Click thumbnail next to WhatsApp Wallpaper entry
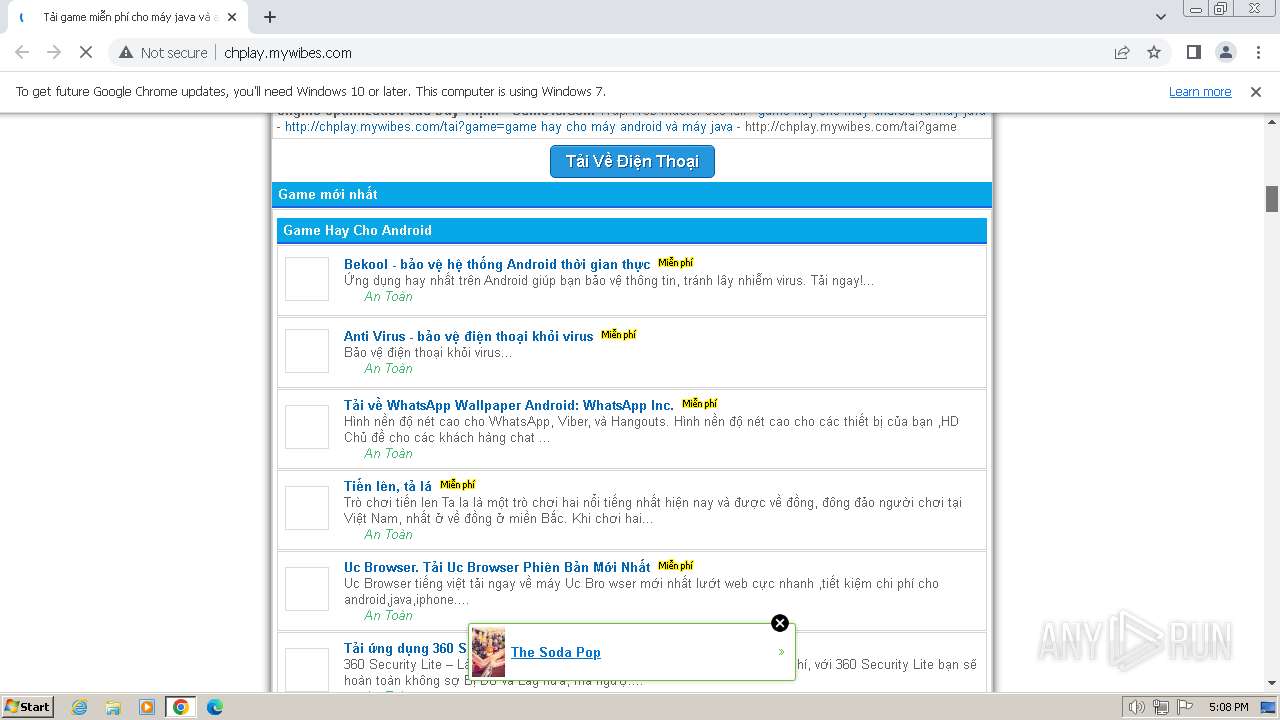 (307, 427)
